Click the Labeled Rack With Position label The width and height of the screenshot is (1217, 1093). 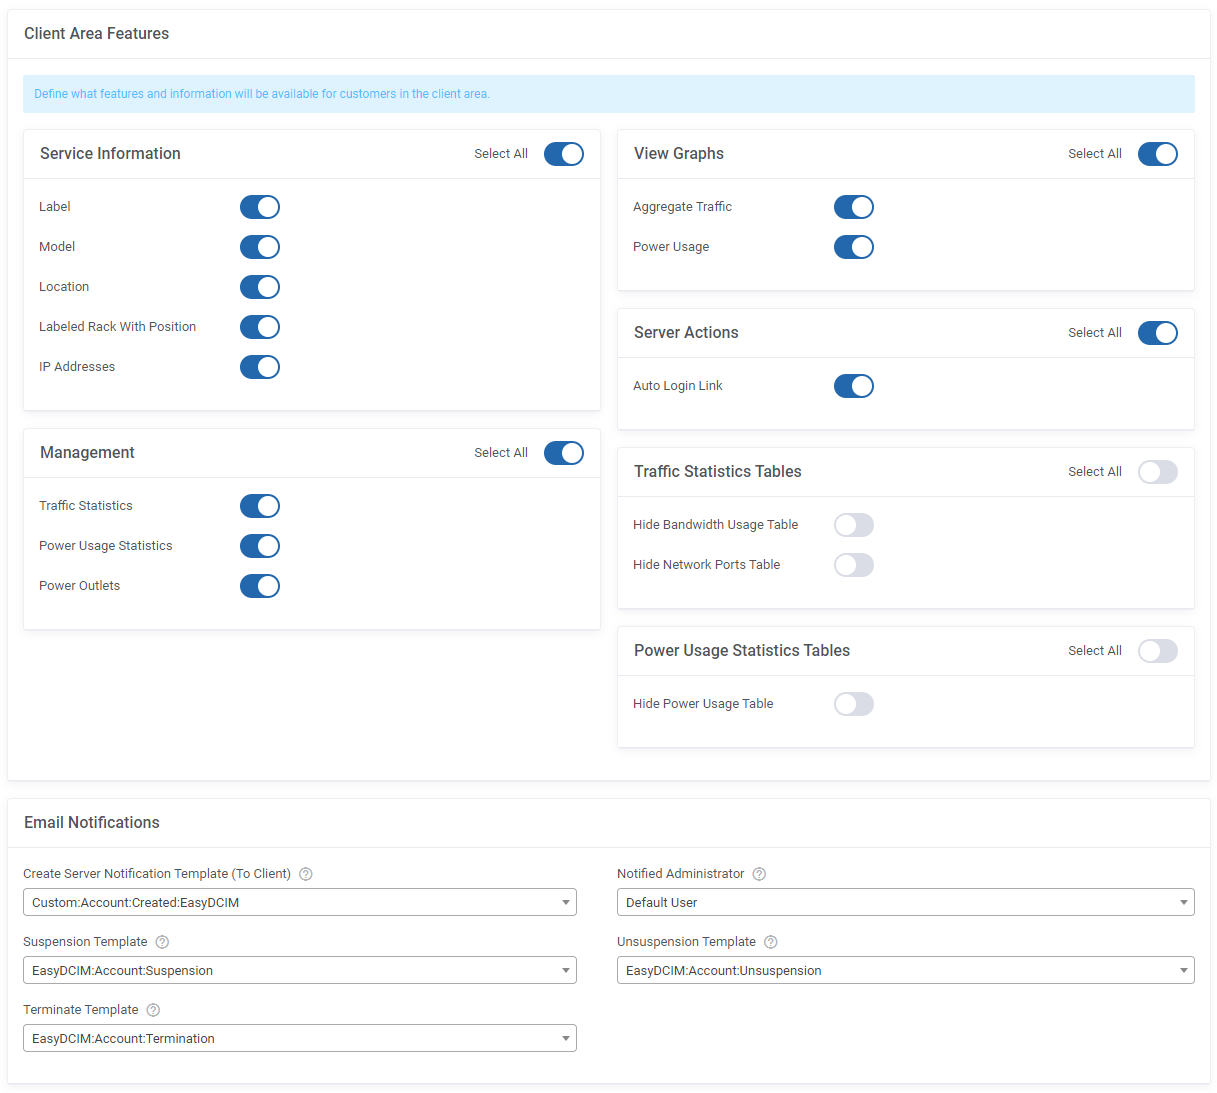[x=117, y=327]
